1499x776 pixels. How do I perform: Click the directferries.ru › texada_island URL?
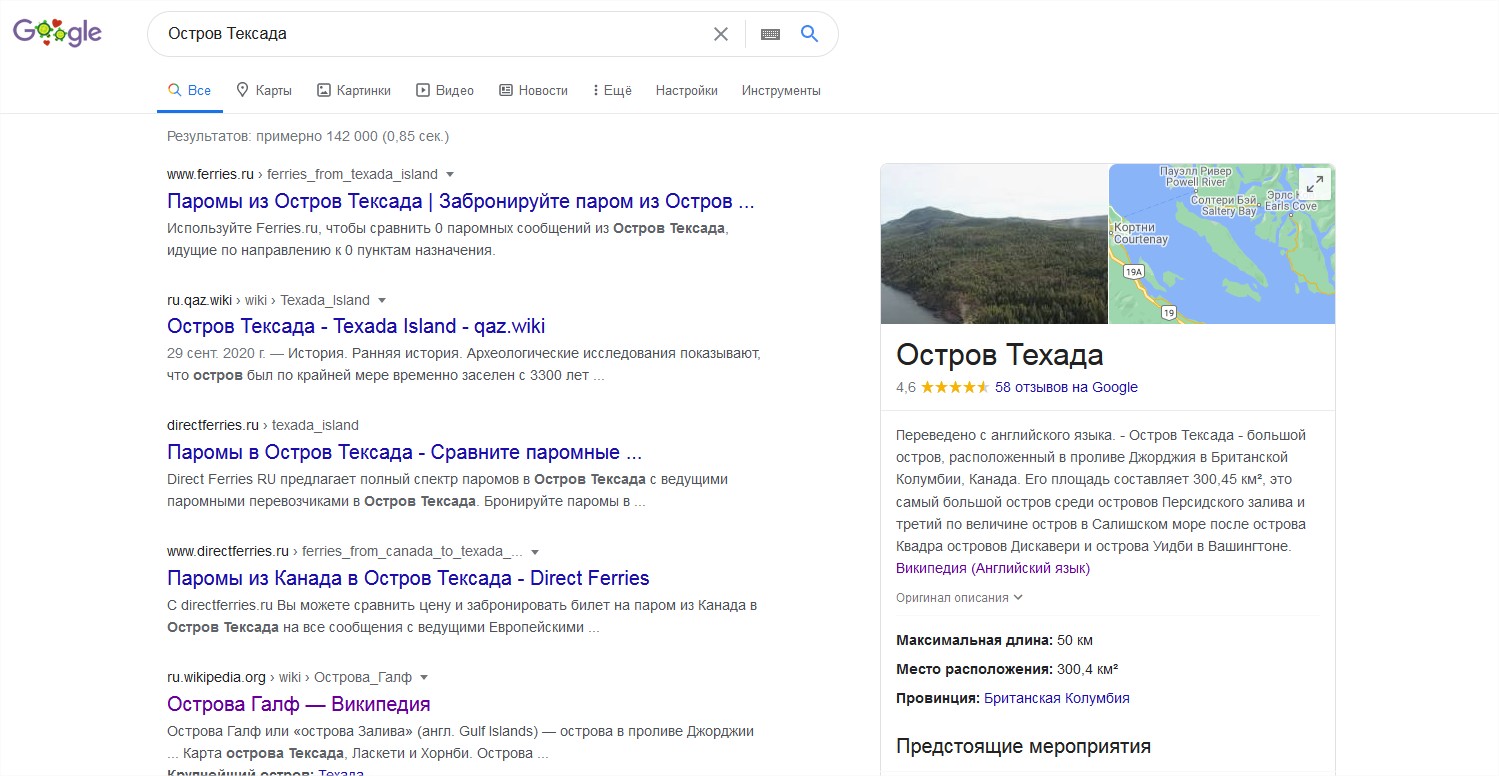(x=263, y=426)
